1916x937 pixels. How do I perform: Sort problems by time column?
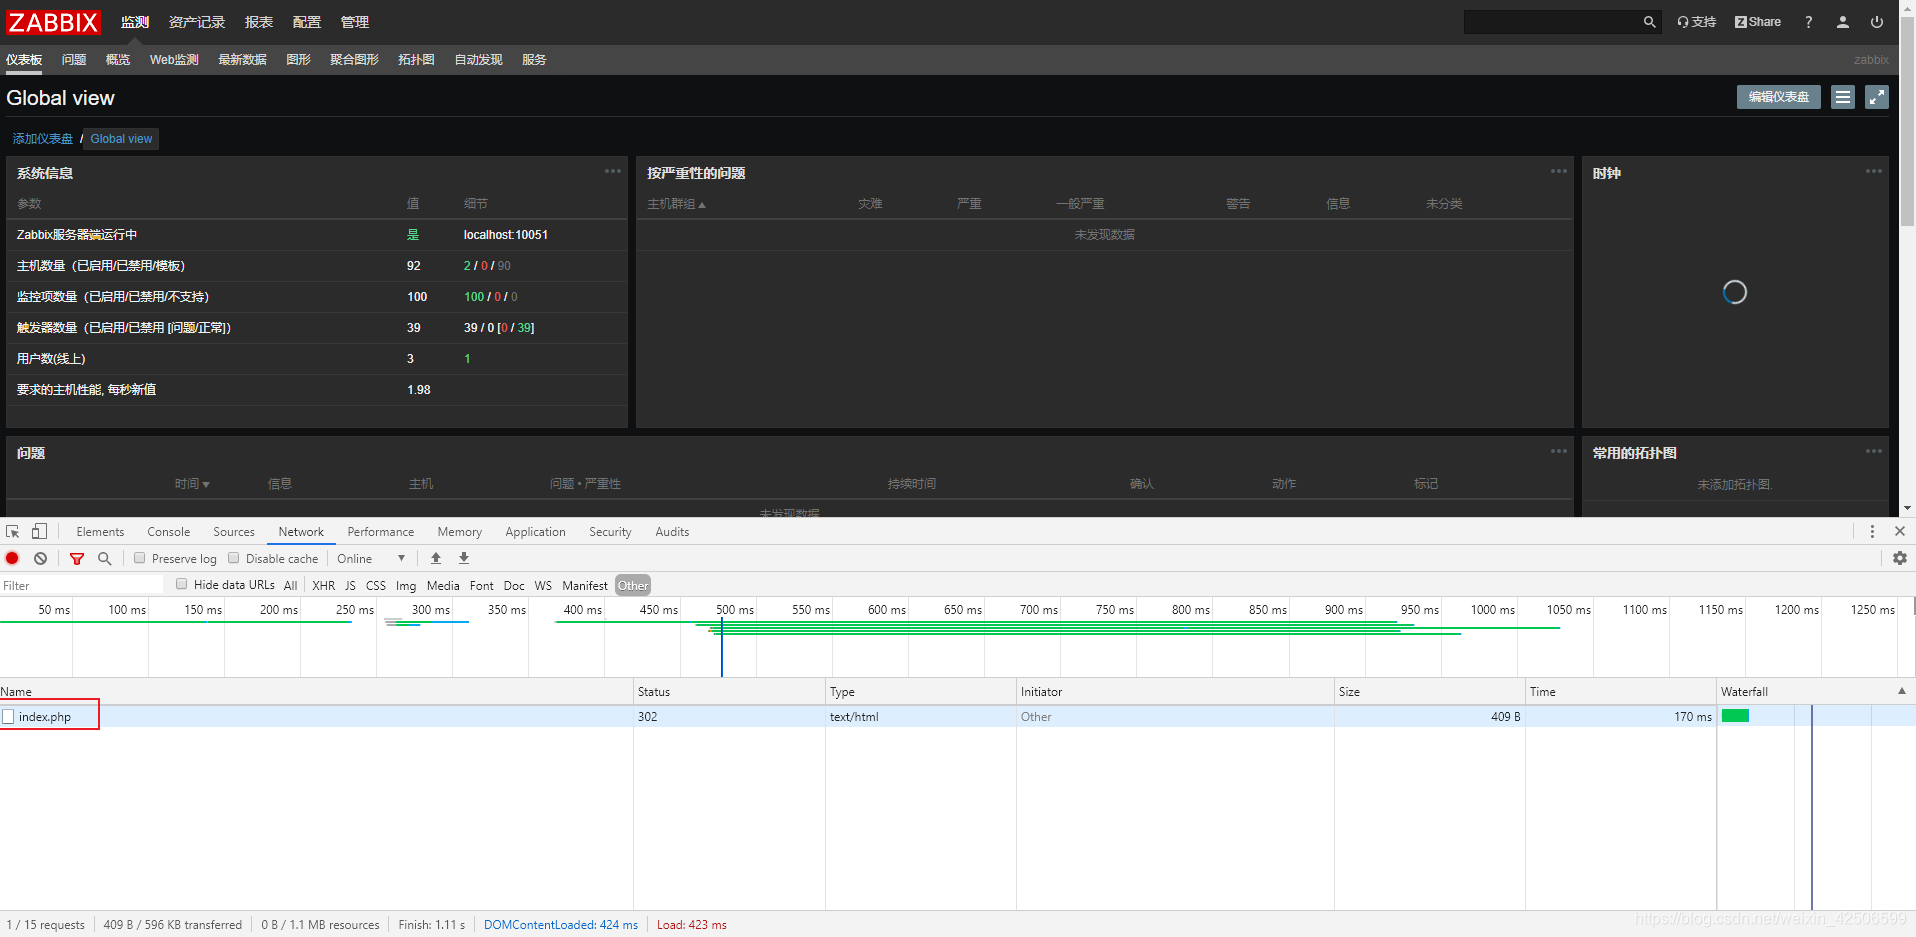[192, 484]
